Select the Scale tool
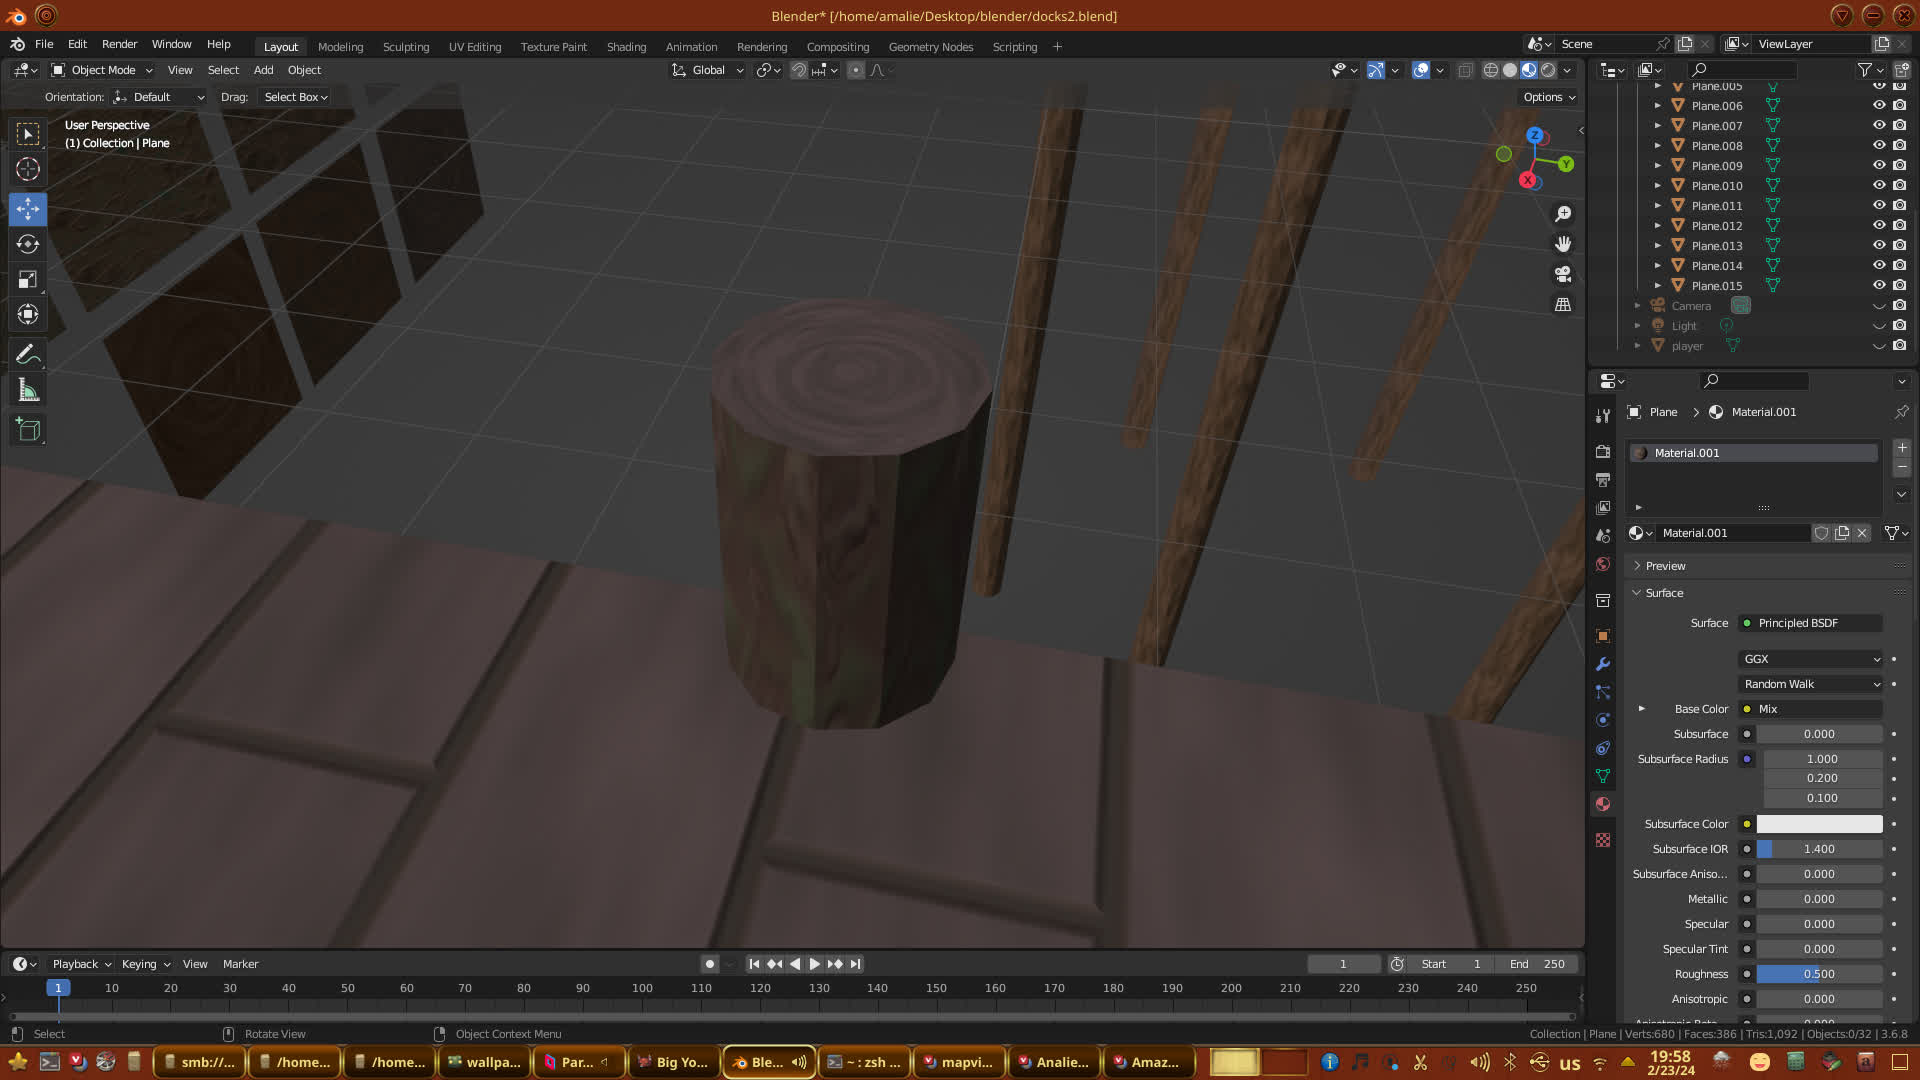The image size is (1920, 1080). pos(28,279)
